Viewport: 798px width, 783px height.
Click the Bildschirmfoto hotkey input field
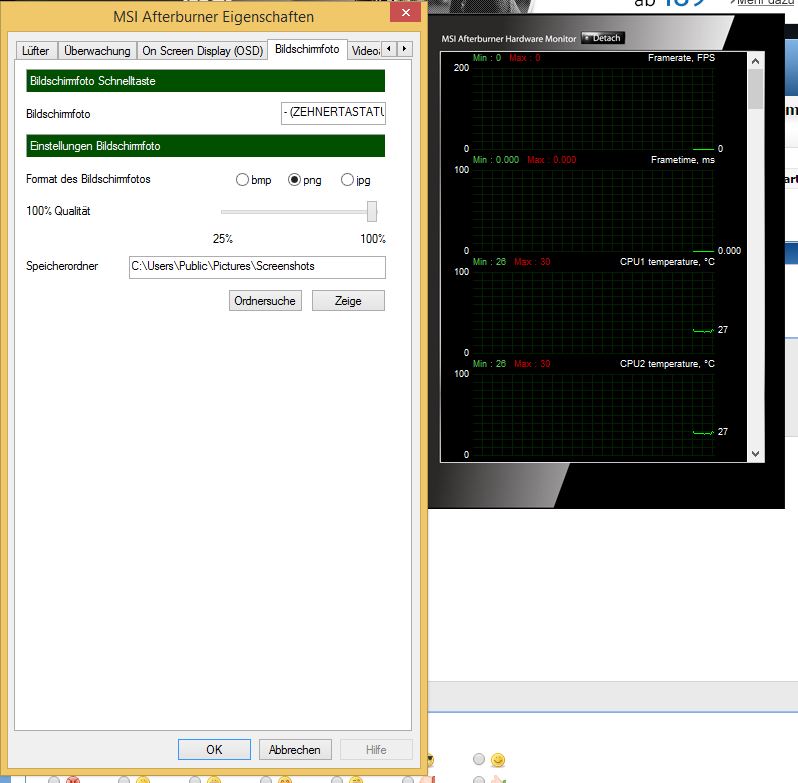(x=333, y=113)
